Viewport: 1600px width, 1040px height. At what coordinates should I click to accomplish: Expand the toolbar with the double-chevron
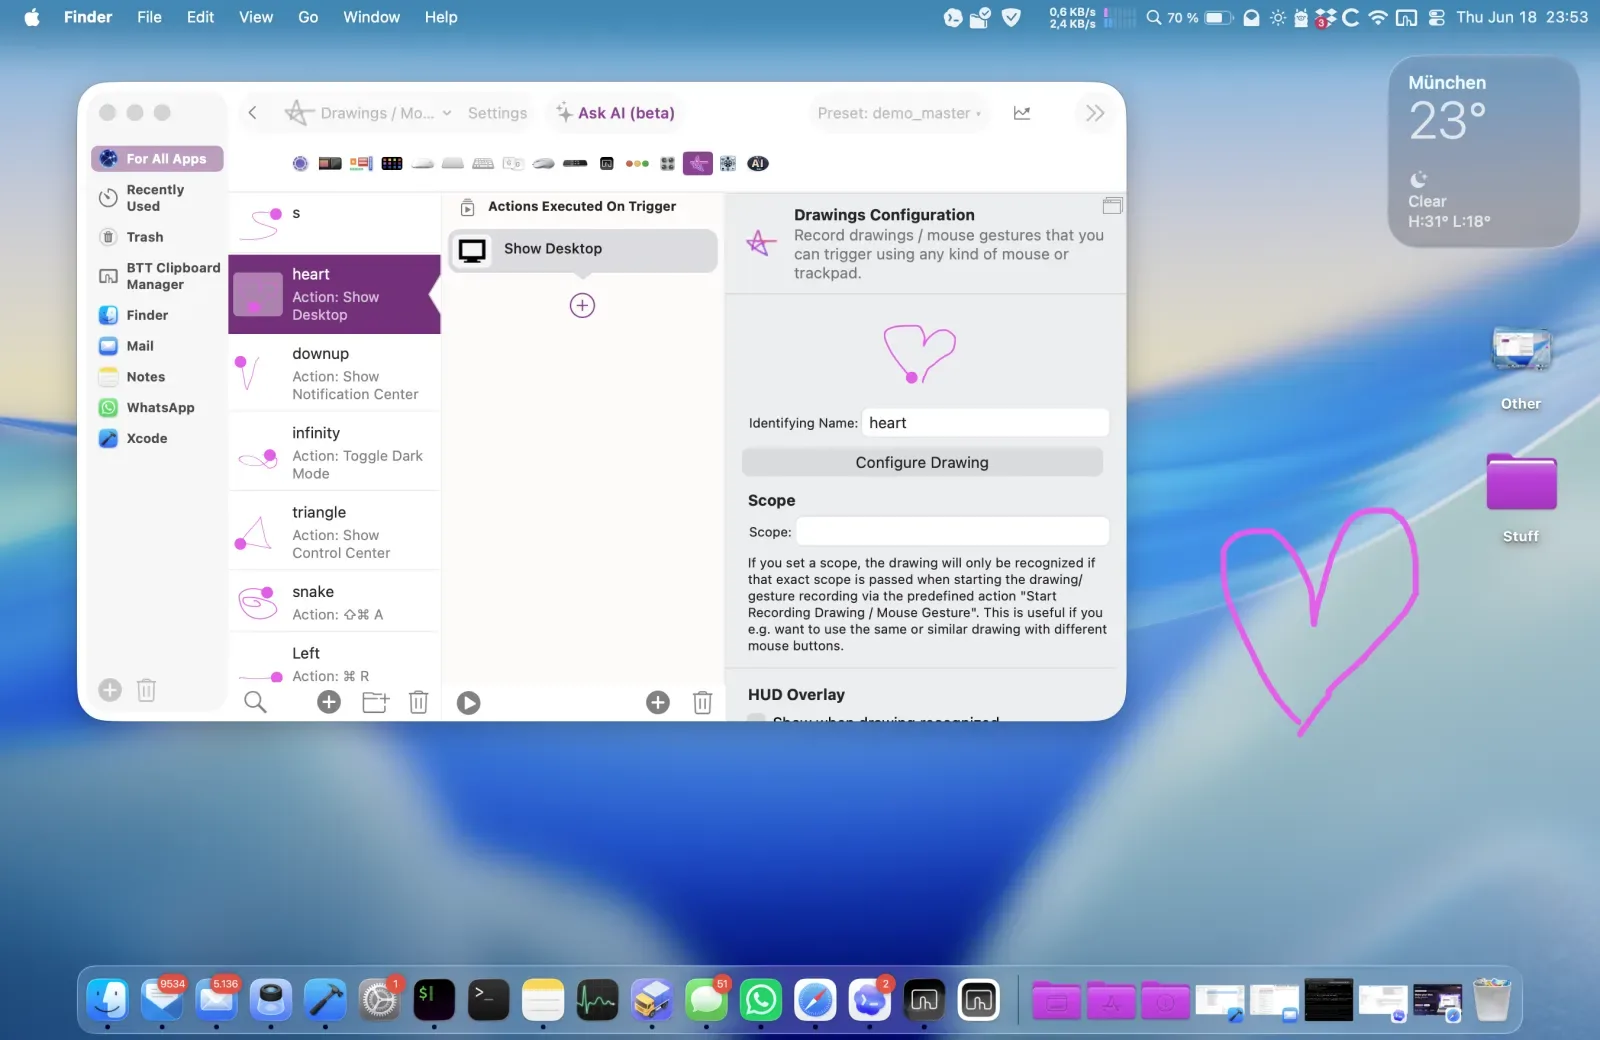[x=1095, y=113]
